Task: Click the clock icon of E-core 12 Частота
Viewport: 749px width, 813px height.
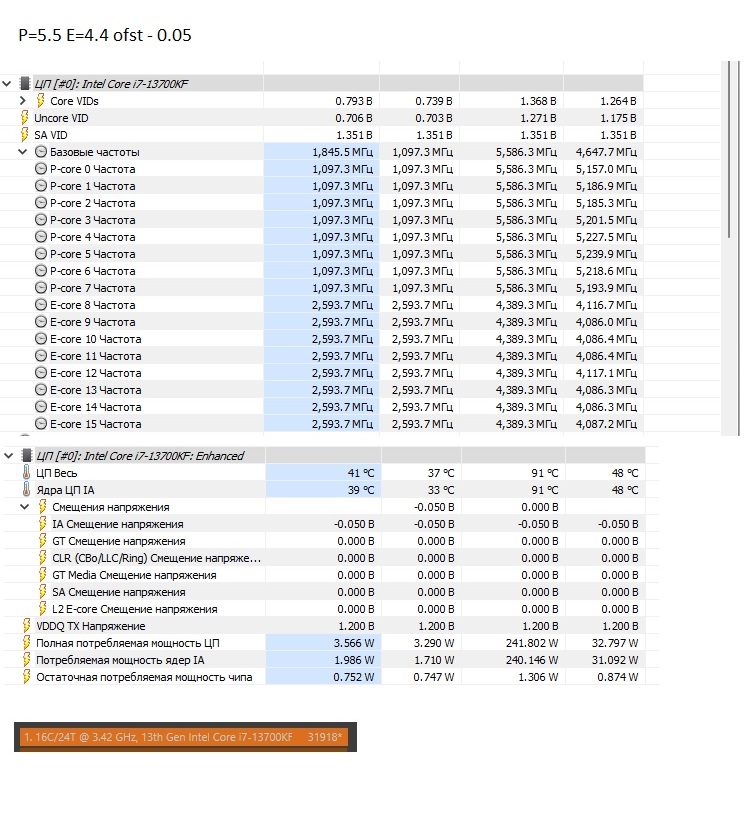Action: pyautogui.click(x=41, y=373)
